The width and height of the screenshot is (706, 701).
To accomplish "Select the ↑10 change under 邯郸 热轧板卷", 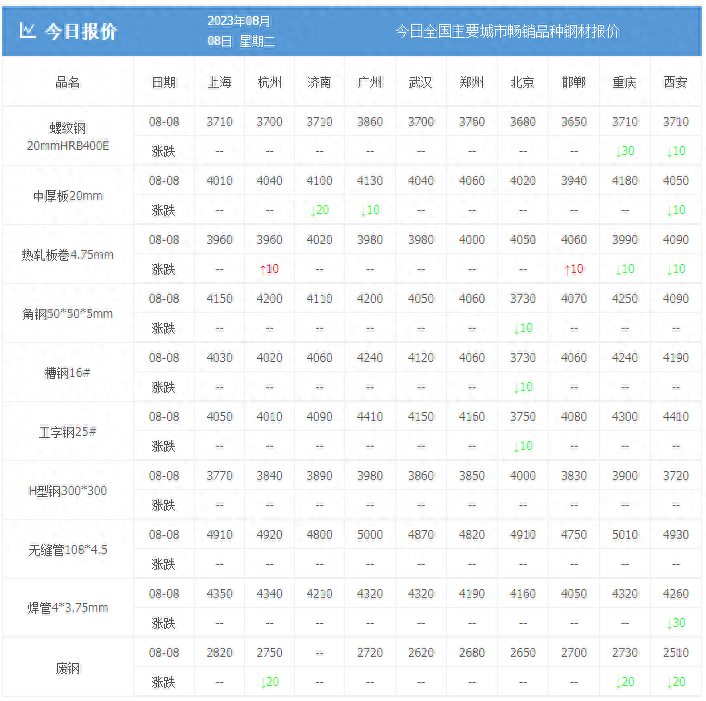I will click(x=574, y=269).
